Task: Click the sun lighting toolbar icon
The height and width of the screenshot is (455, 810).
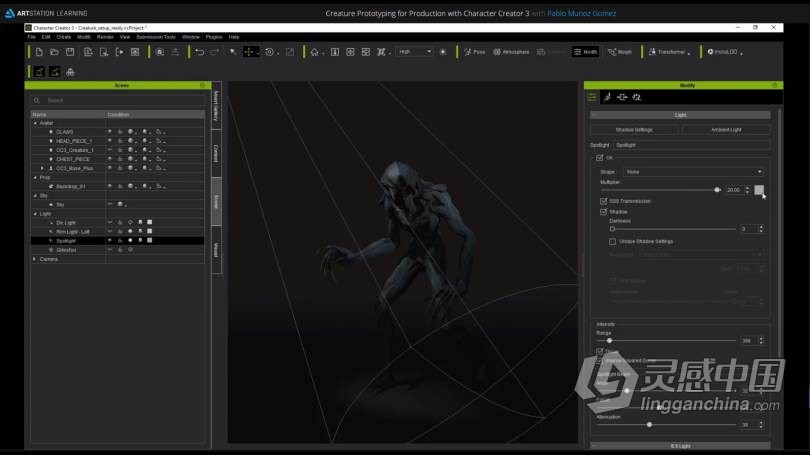Action: [x=443, y=52]
